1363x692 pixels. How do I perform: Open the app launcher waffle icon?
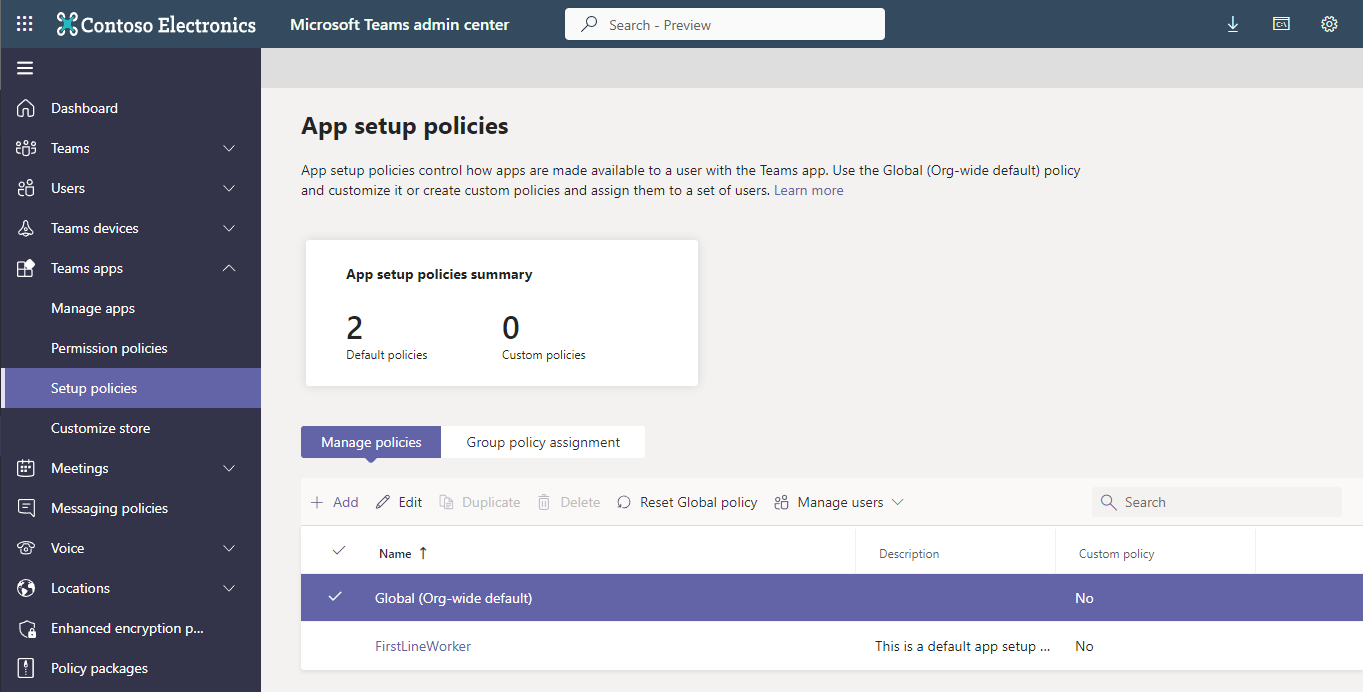(25, 24)
